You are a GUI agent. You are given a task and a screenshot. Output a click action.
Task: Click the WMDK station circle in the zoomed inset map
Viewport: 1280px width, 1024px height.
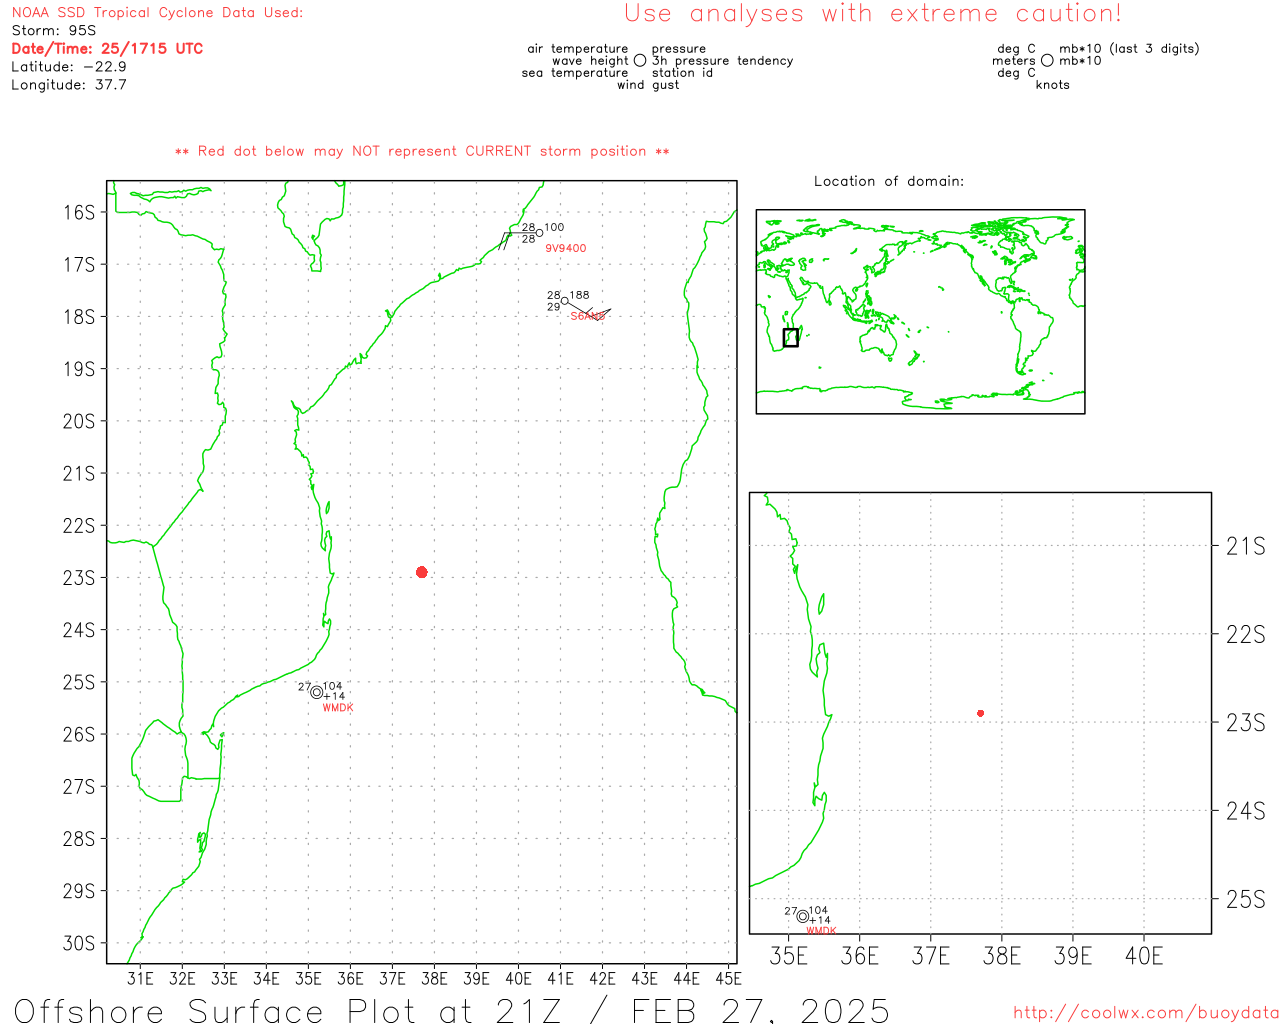pyautogui.click(x=802, y=916)
